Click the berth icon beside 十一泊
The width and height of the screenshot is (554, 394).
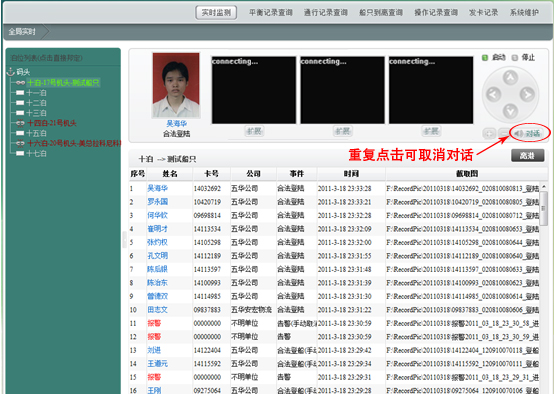20,93
